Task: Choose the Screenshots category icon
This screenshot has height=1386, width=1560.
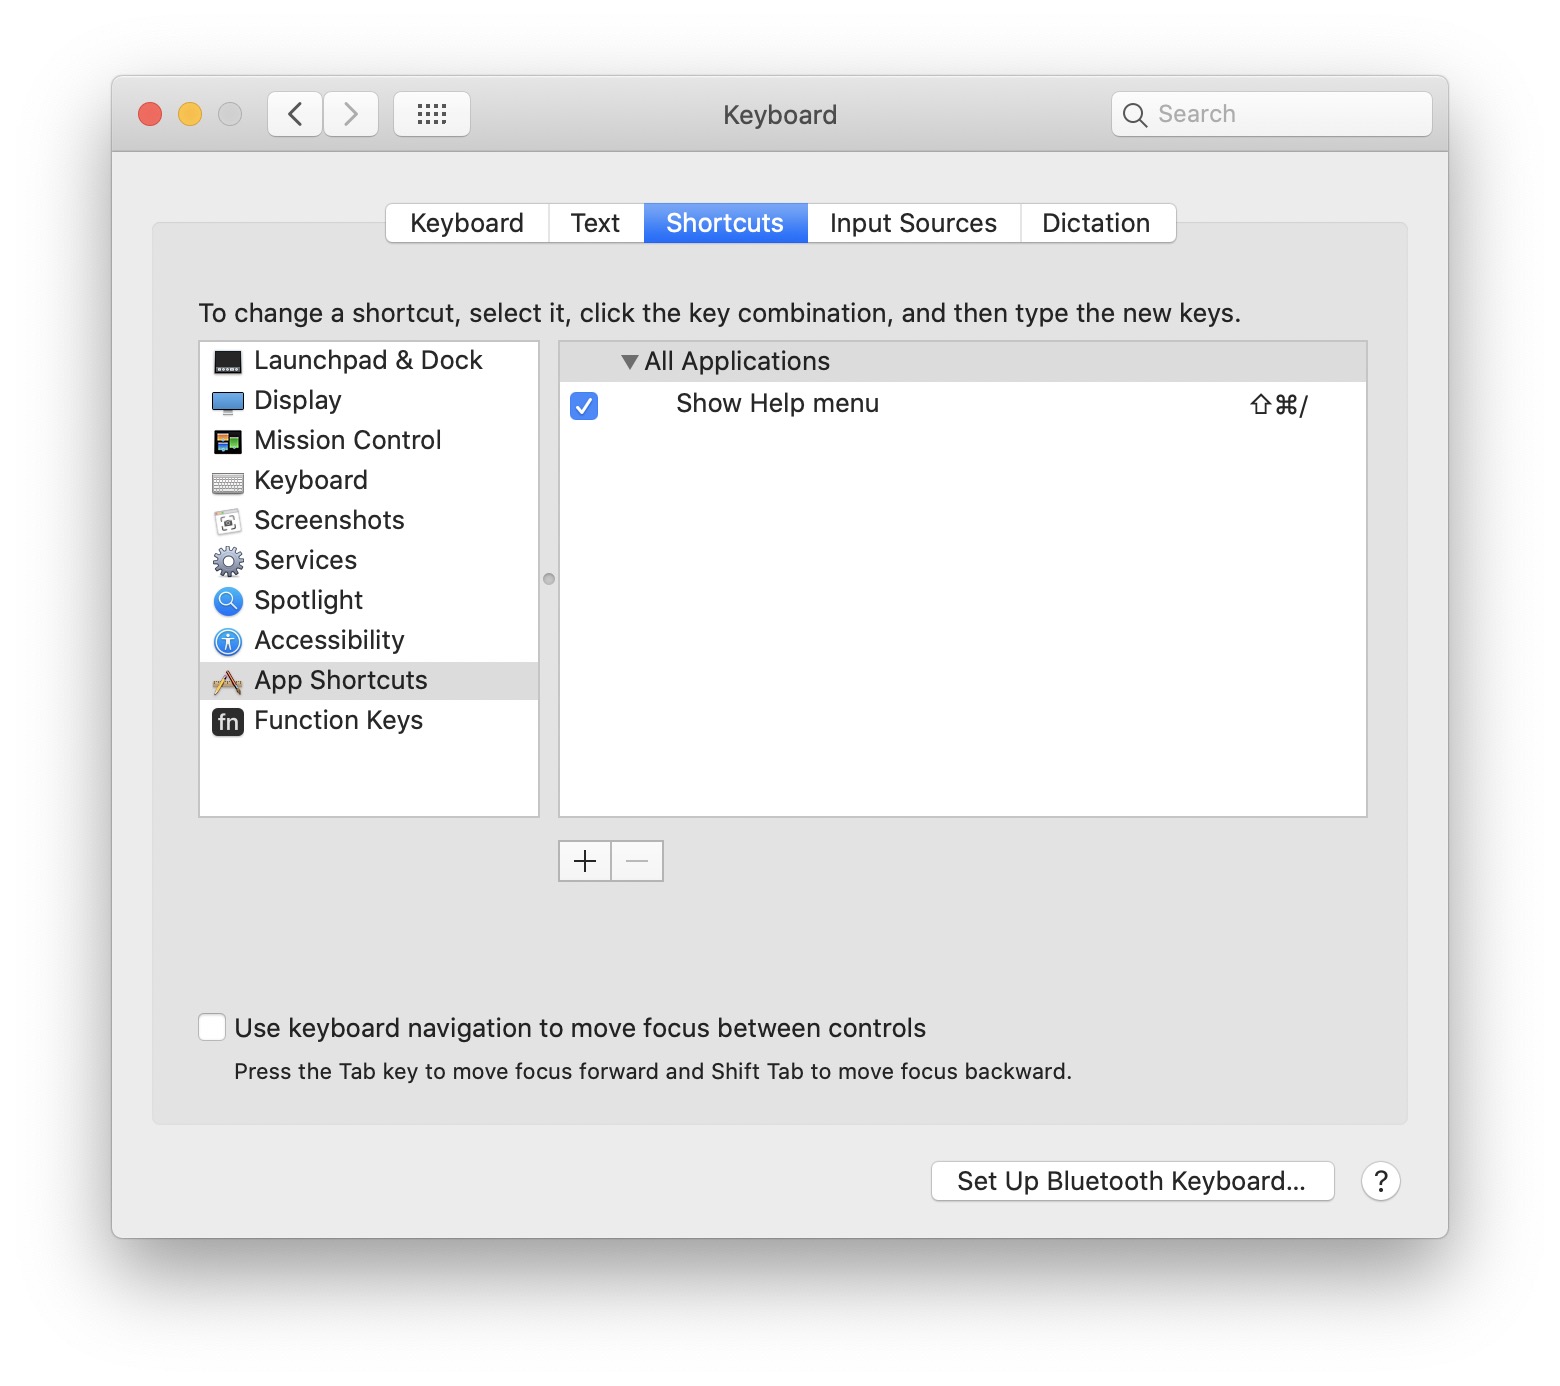Action: click(228, 522)
